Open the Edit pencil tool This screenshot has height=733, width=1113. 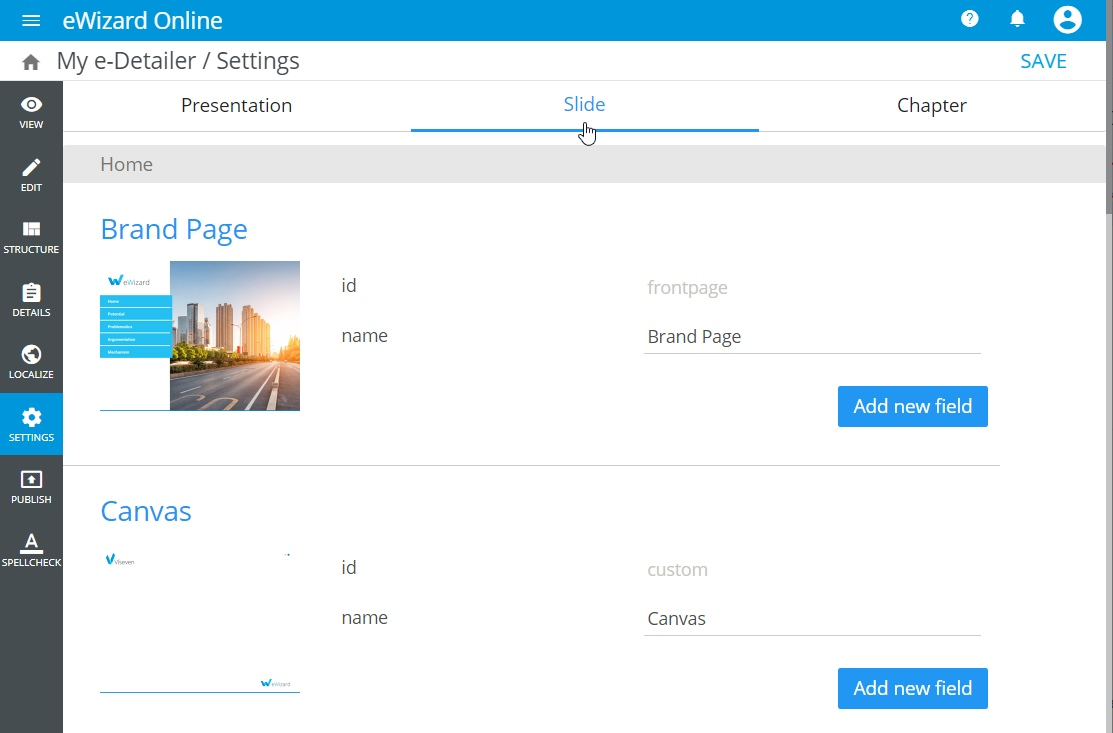click(x=31, y=174)
